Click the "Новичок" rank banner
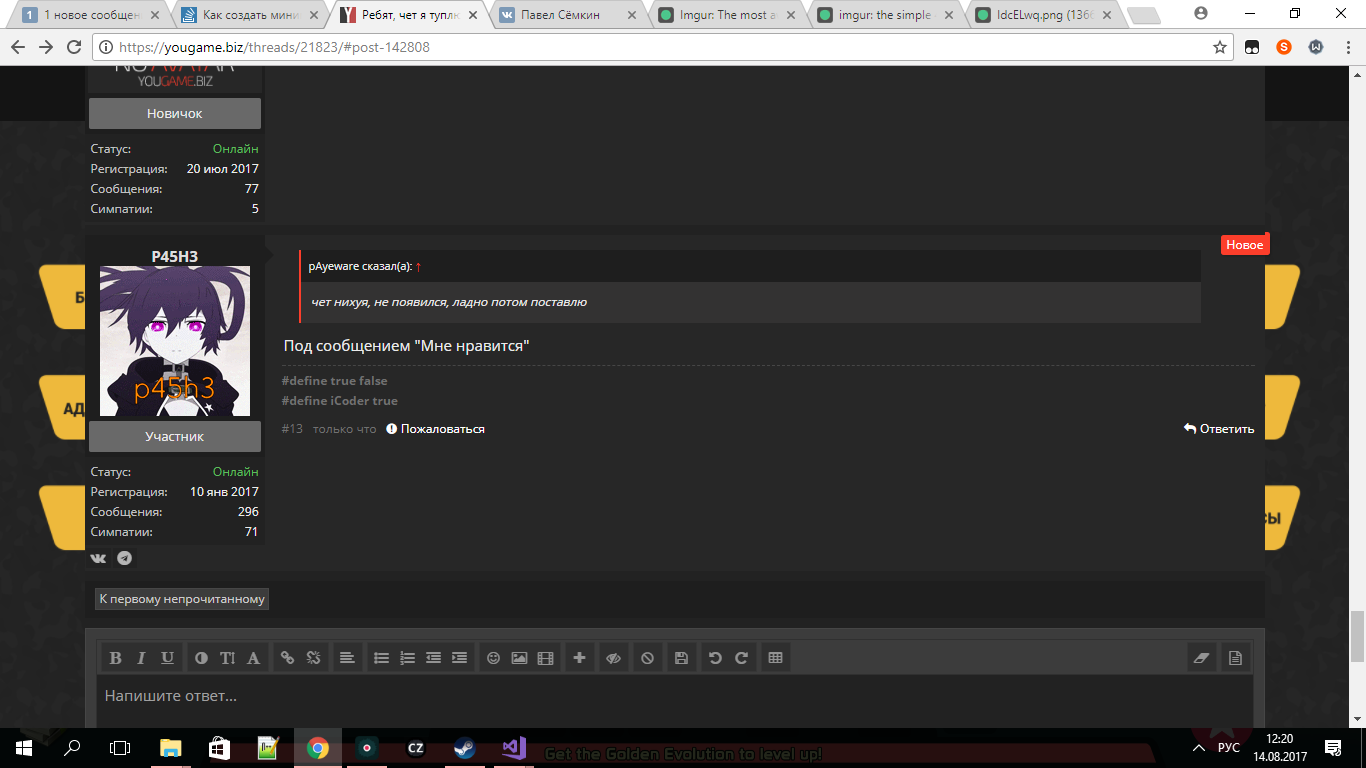Image resolution: width=1366 pixels, height=768 pixels. 175,114
